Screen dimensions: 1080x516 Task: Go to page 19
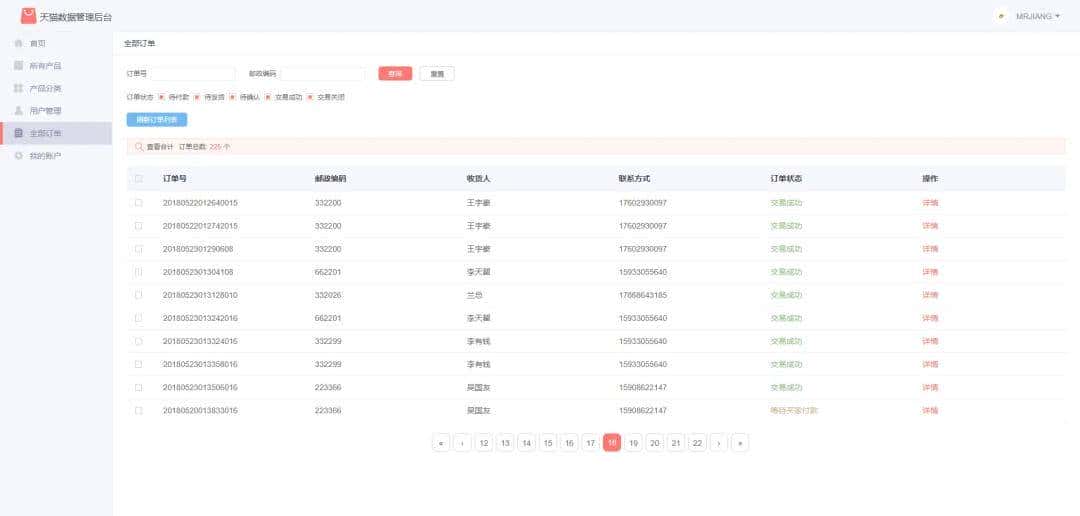pos(634,443)
